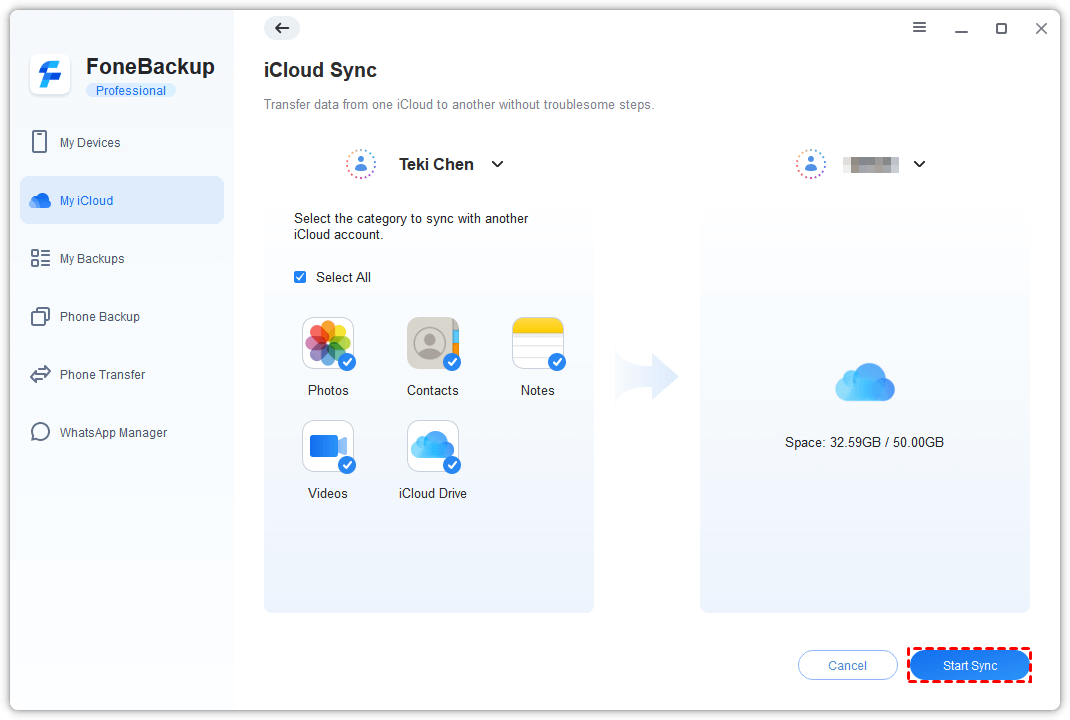This screenshot has height=720, width=1070.
Task: Click the My Devices phone icon
Action: [40, 142]
